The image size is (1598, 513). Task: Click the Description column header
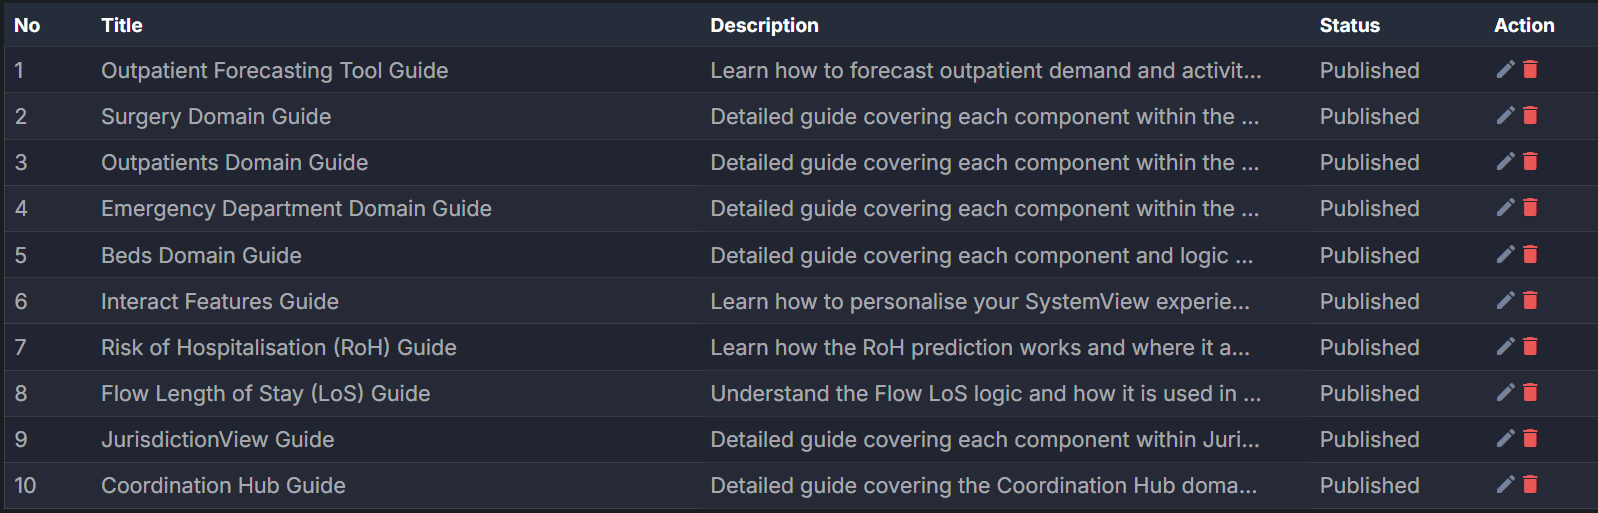[764, 26]
